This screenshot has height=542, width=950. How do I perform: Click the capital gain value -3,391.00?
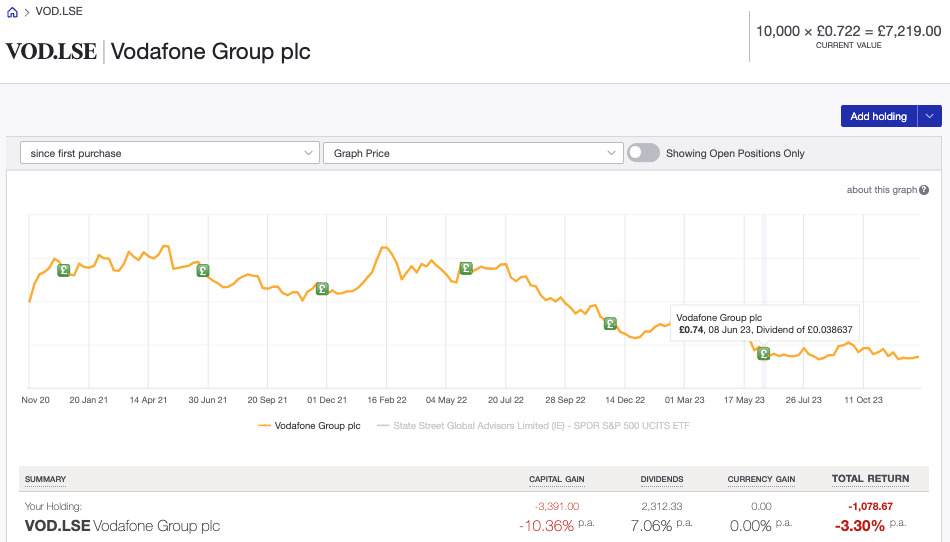point(557,506)
